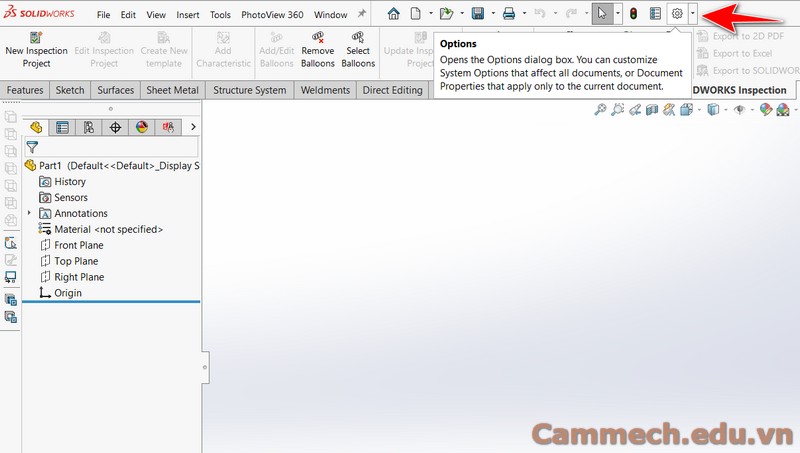Select Right Plane in tree

pyautogui.click(x=72, y=276)
